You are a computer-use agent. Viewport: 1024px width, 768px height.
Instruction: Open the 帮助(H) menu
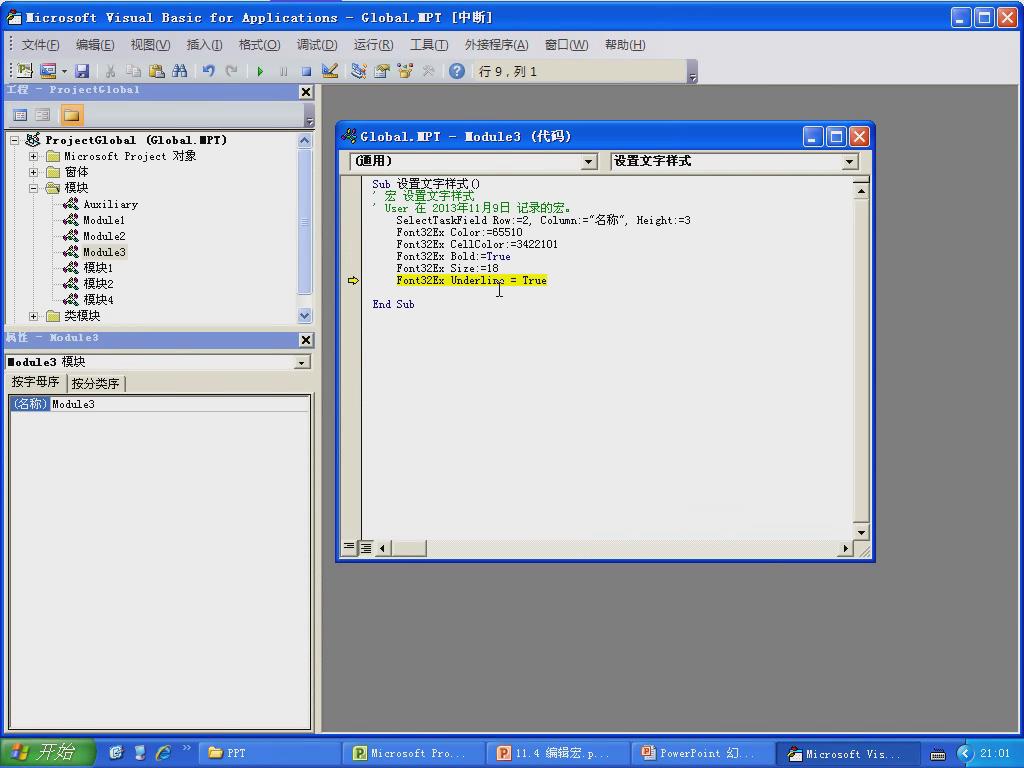625,44
